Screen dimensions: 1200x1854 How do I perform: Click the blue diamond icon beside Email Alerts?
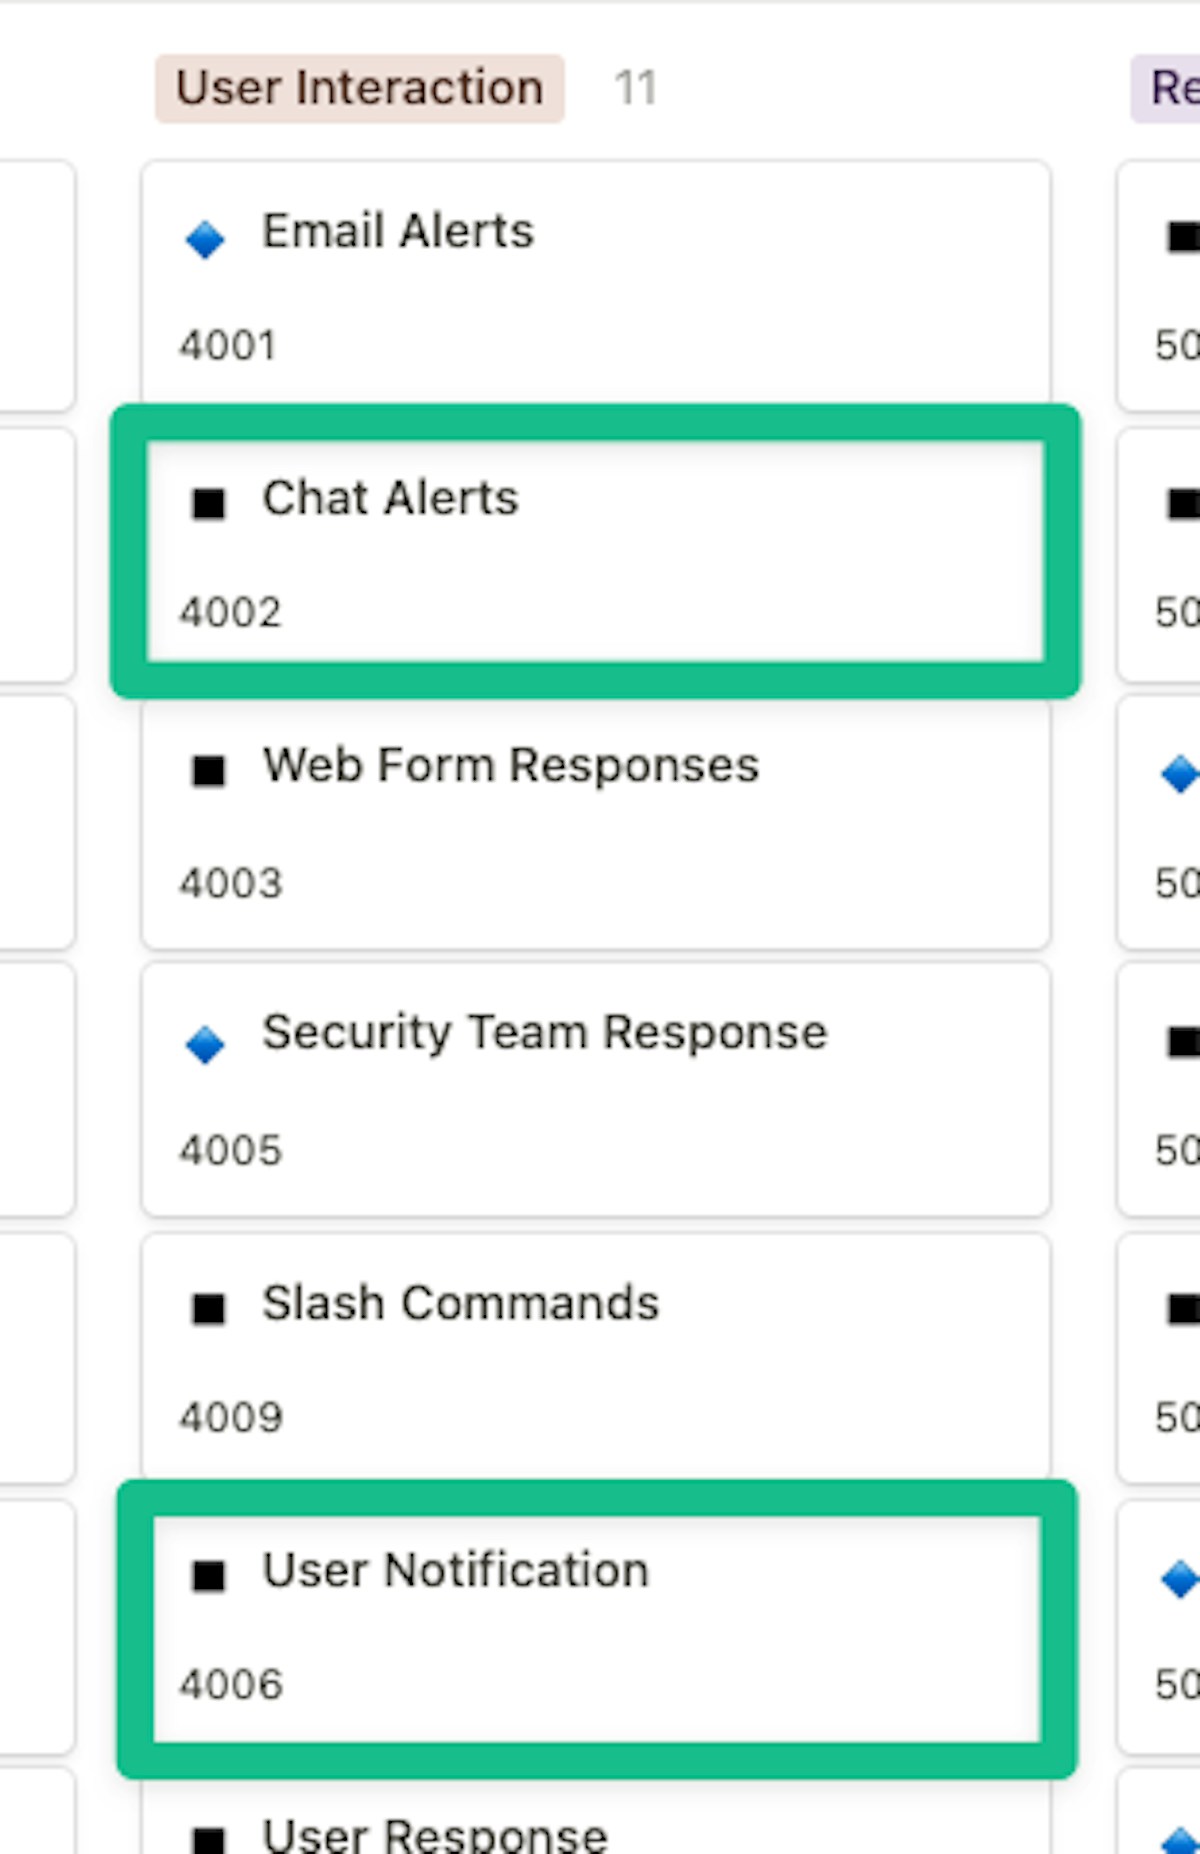(205, 240)
